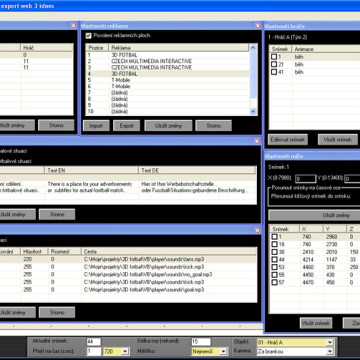The image size is (360, 360).
Task: Select row 7 (žádná) in Reklama list
Action: point(167,93)
